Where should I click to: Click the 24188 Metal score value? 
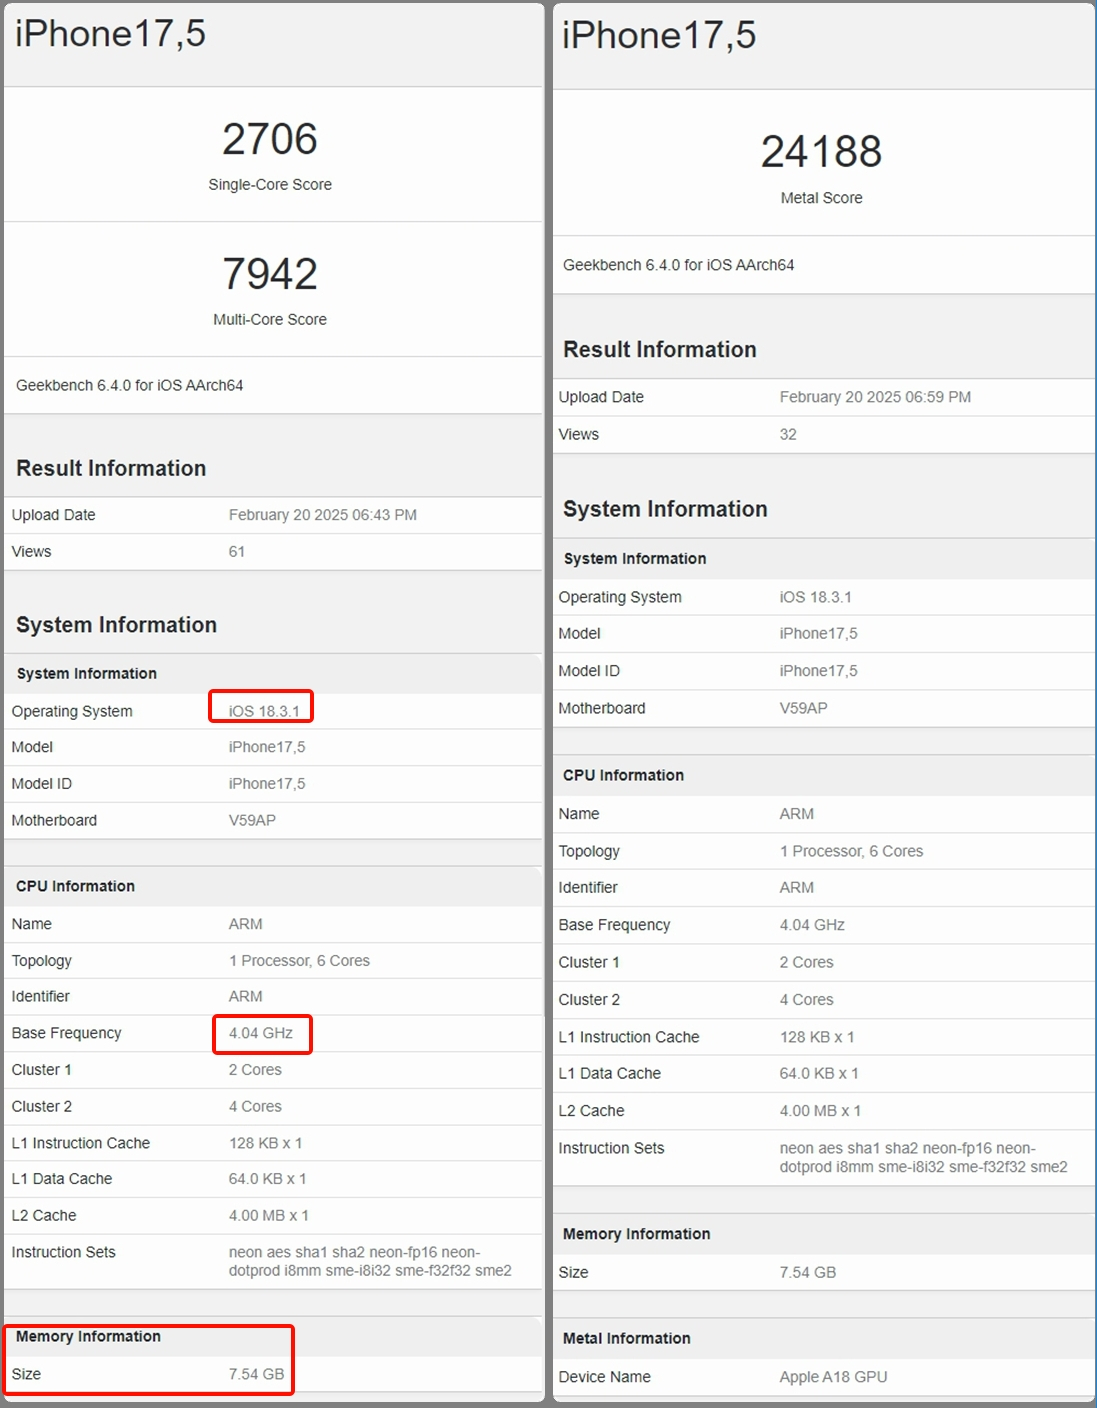point(821,152)
